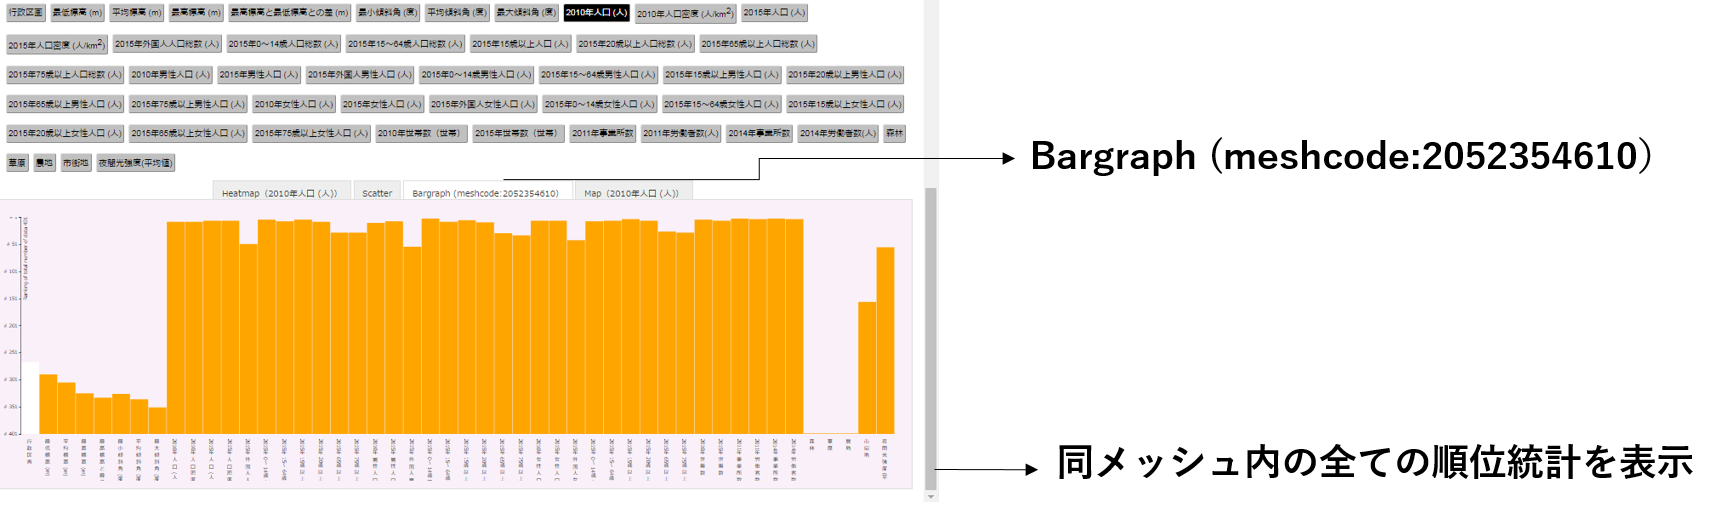Click the last orange bar in the chart
The image size is (1717, 509).
[x=885, y=340]
